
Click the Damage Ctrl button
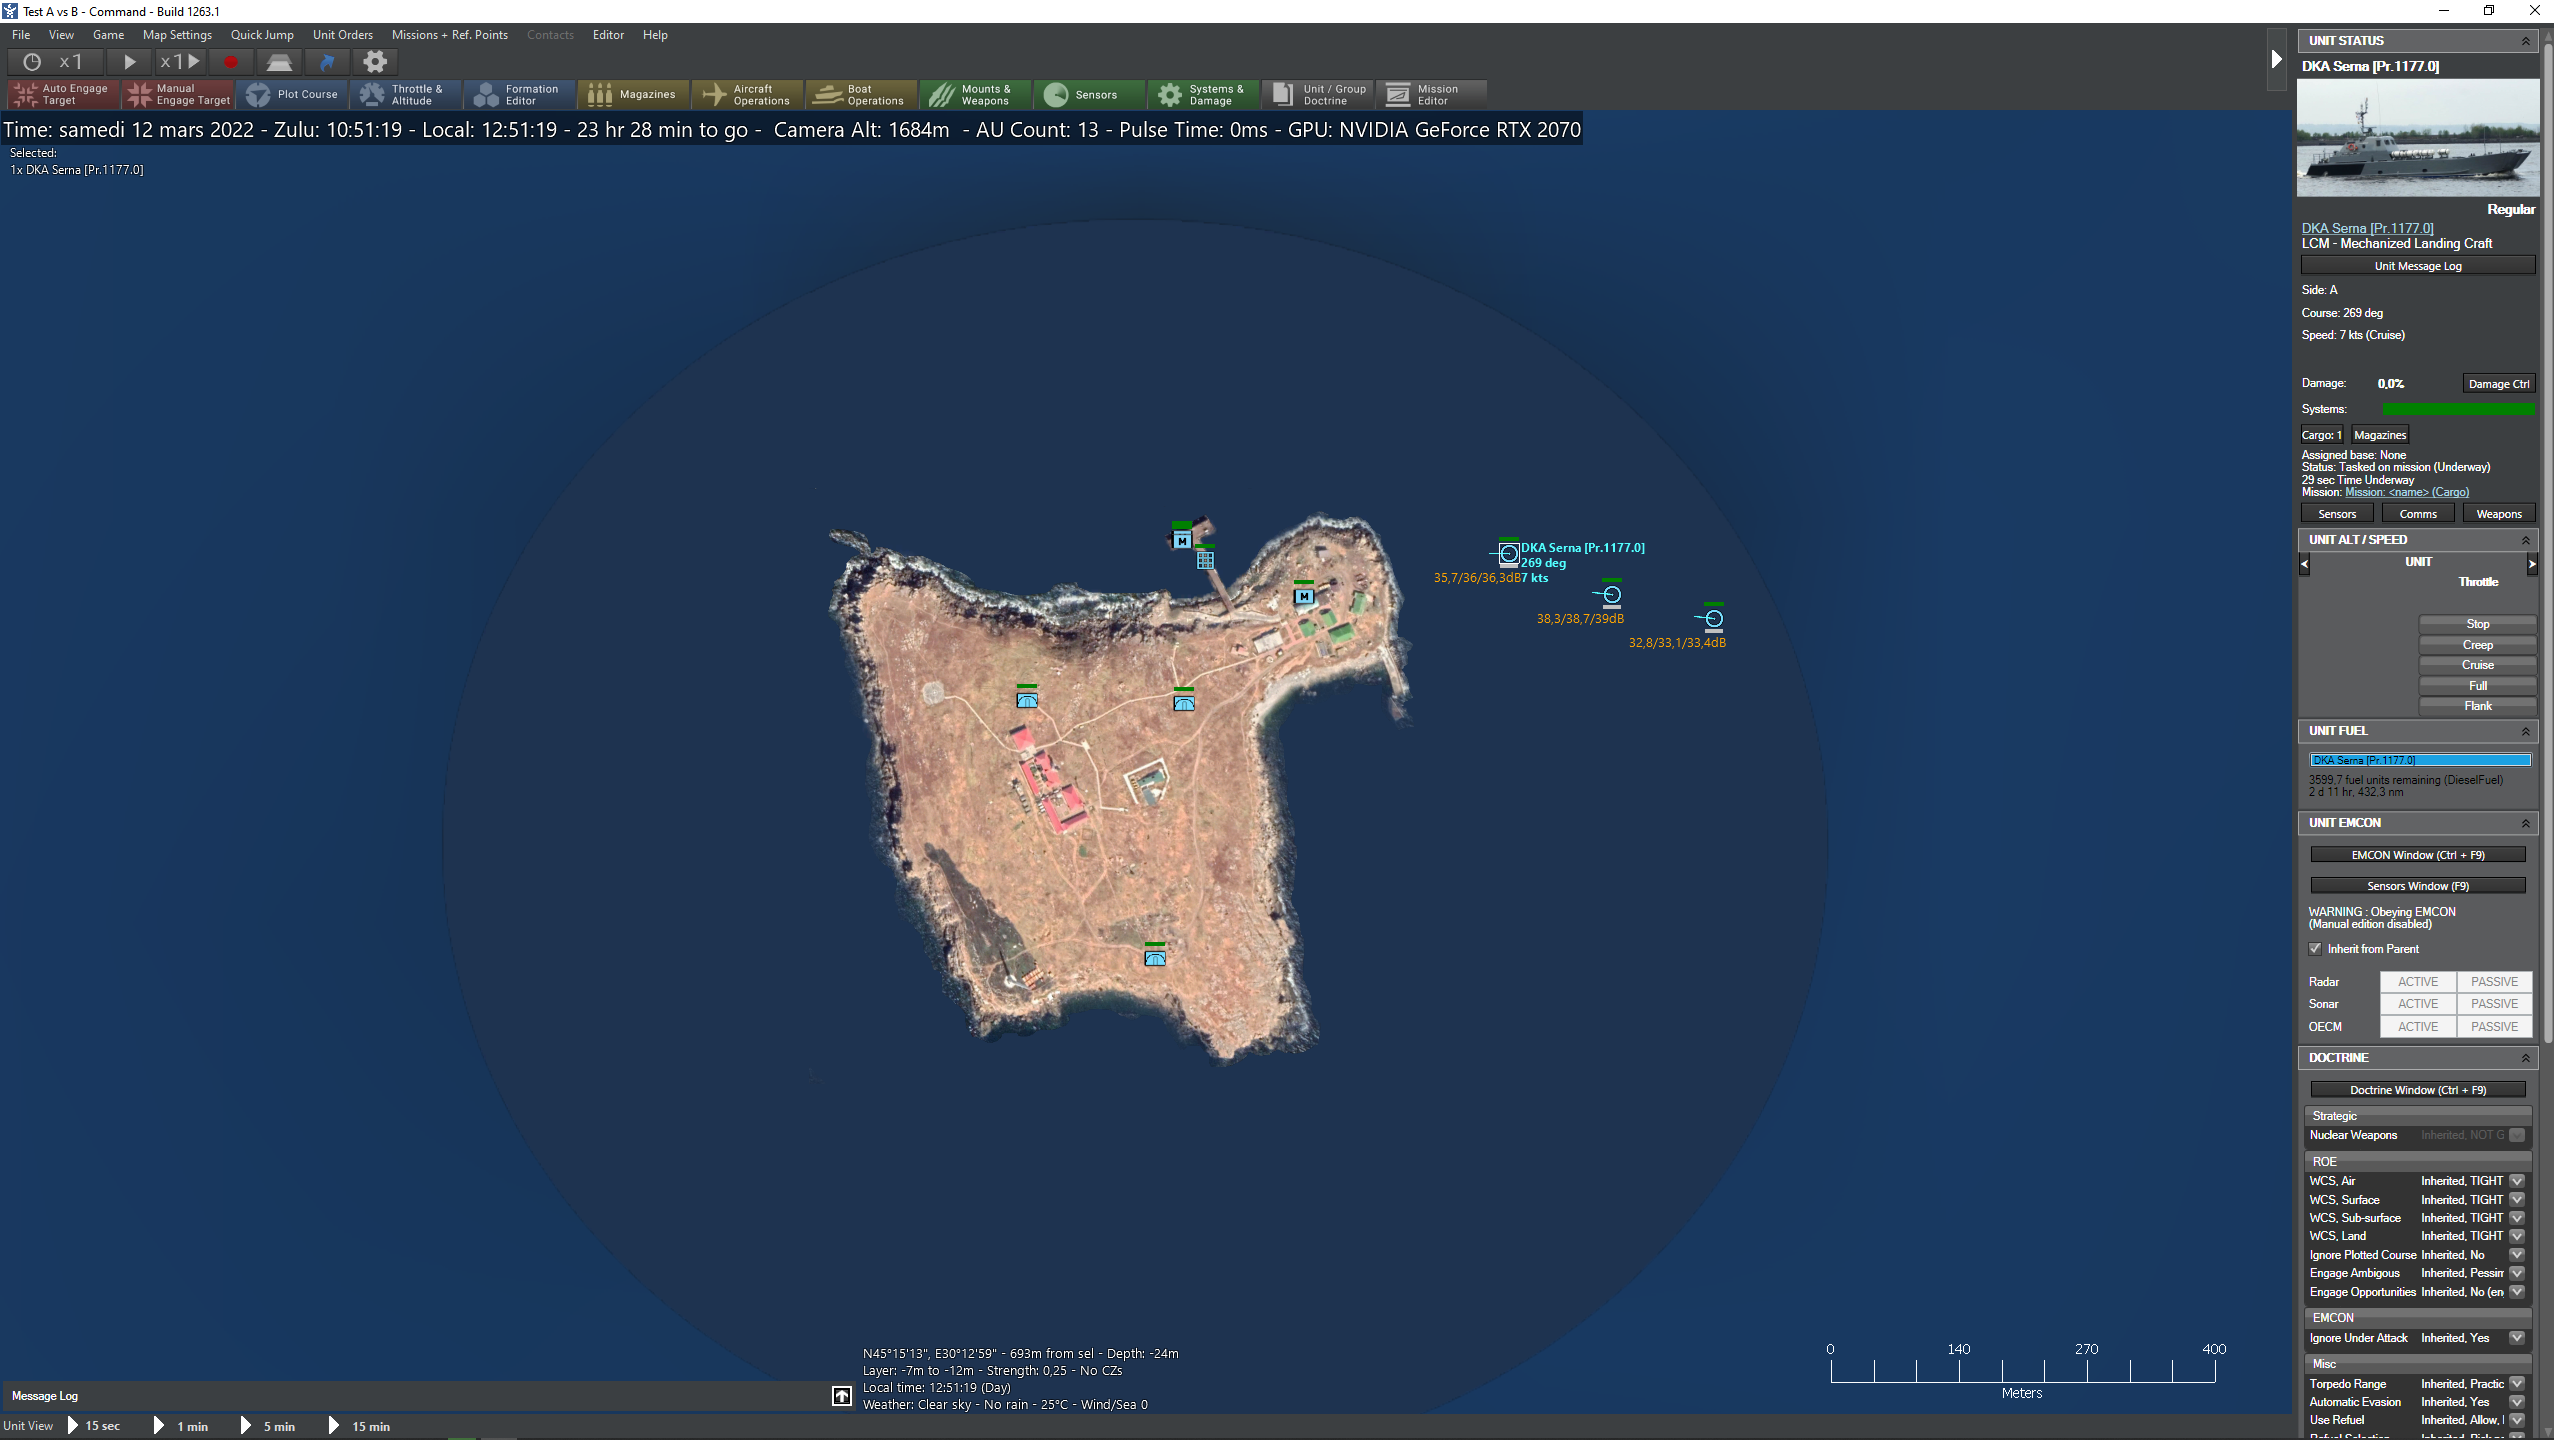pos(2498,384)
